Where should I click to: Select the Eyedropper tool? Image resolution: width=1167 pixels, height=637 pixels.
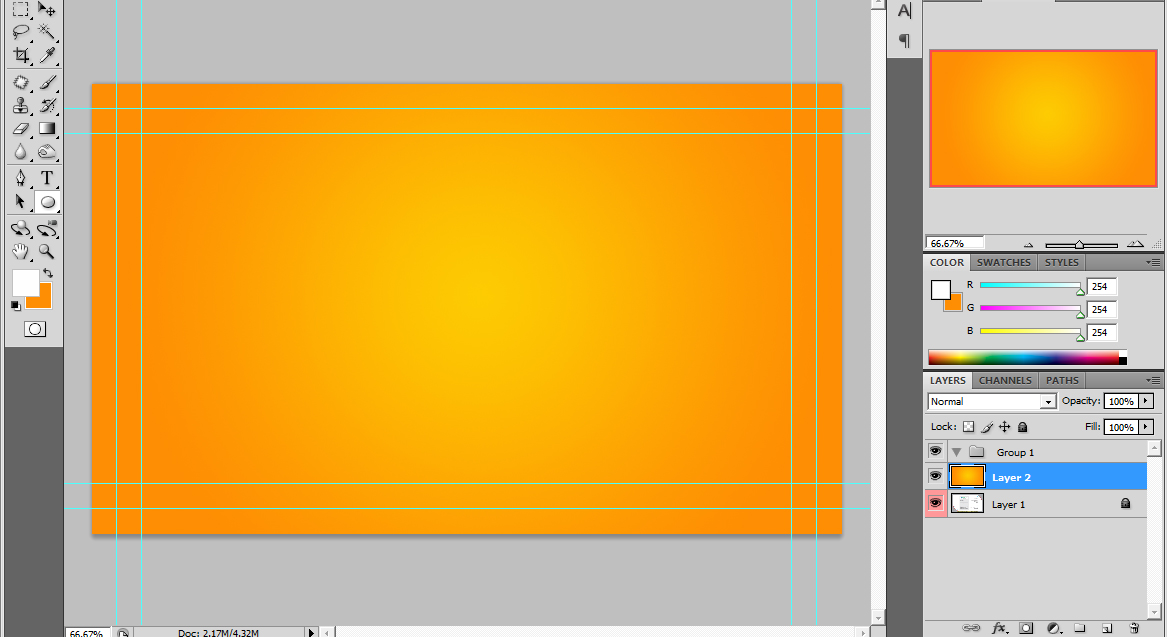pyautogui.click(x=46, y=54)
